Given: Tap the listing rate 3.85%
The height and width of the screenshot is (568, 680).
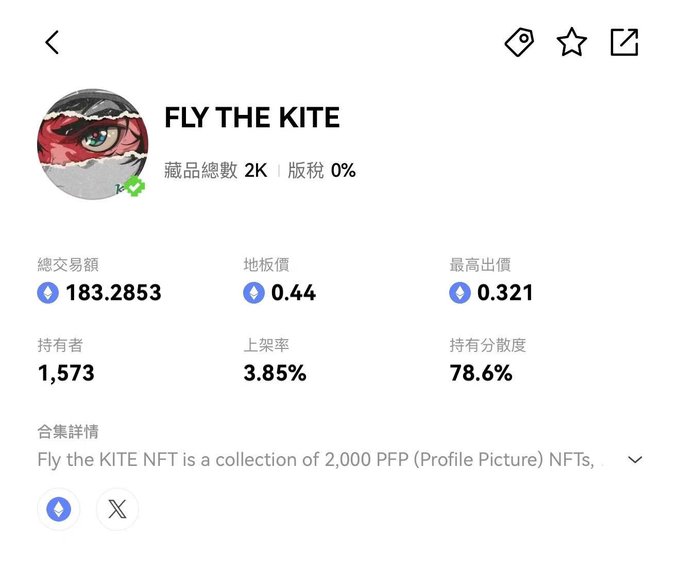Looking at the screenshot, I should point(275,374).
